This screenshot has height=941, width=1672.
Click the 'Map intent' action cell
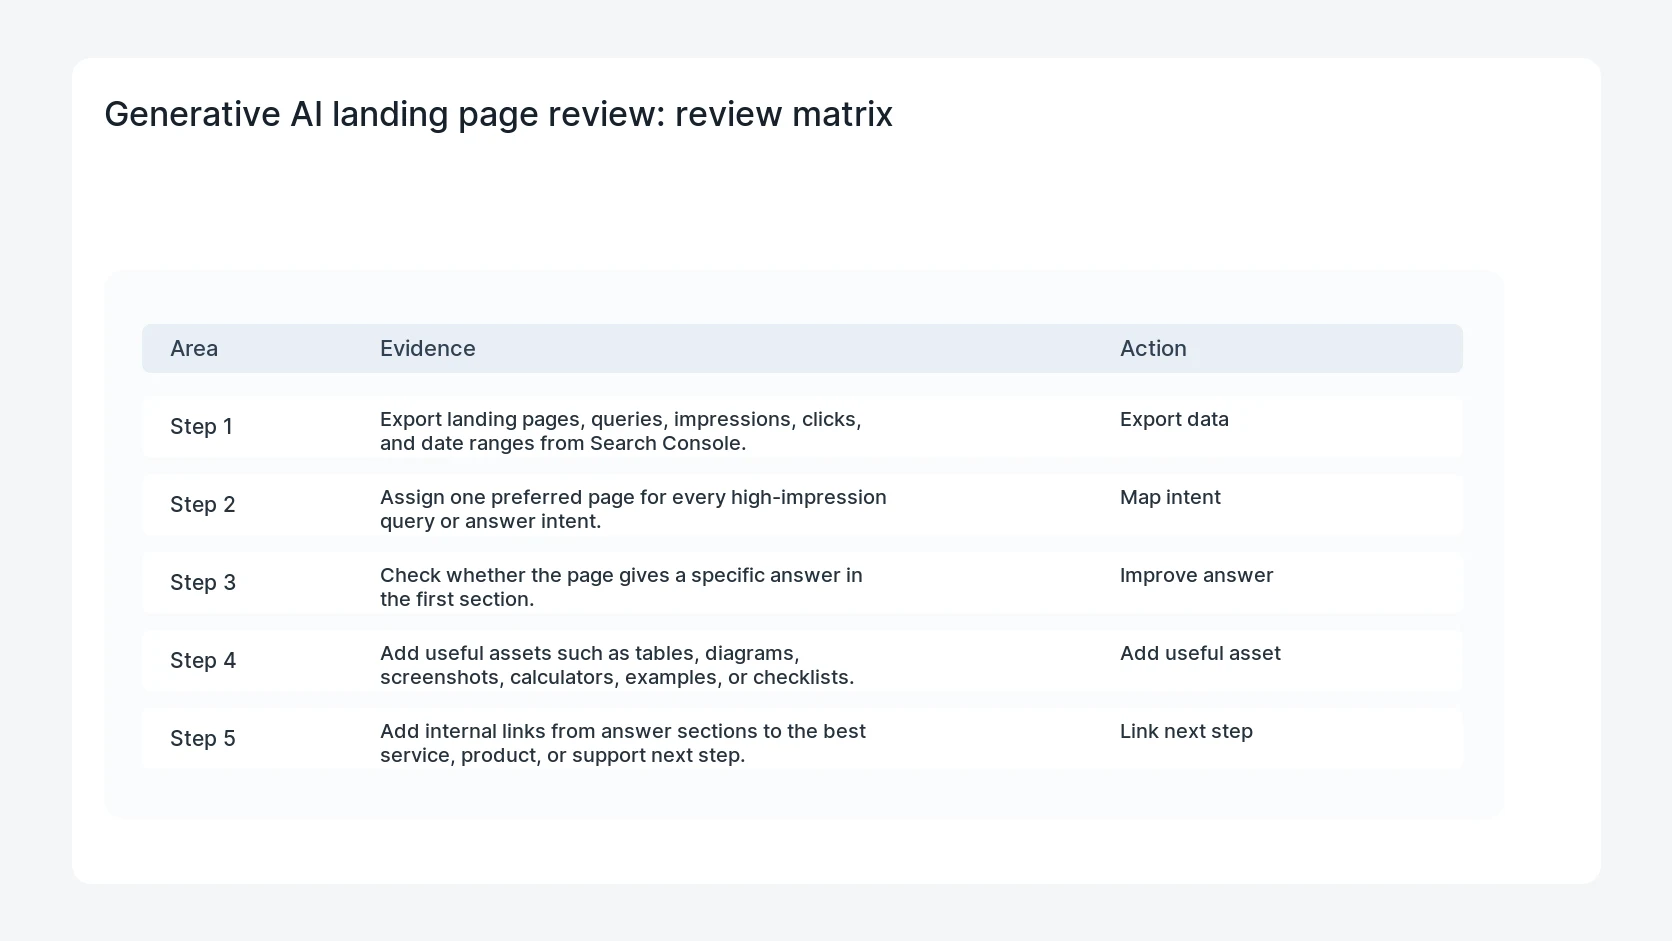[1170, 497]
